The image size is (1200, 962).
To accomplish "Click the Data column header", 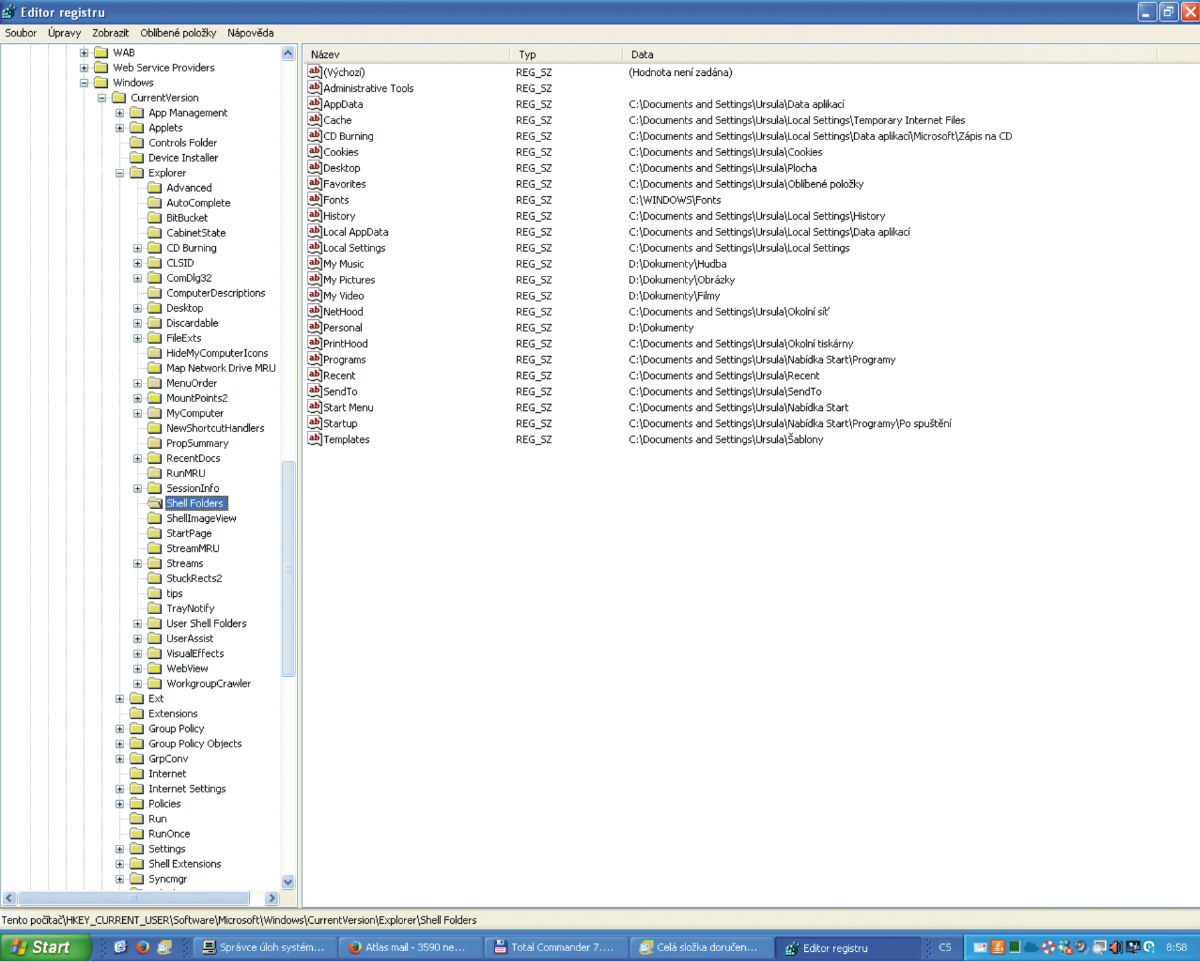I will [x=642, y=54].
